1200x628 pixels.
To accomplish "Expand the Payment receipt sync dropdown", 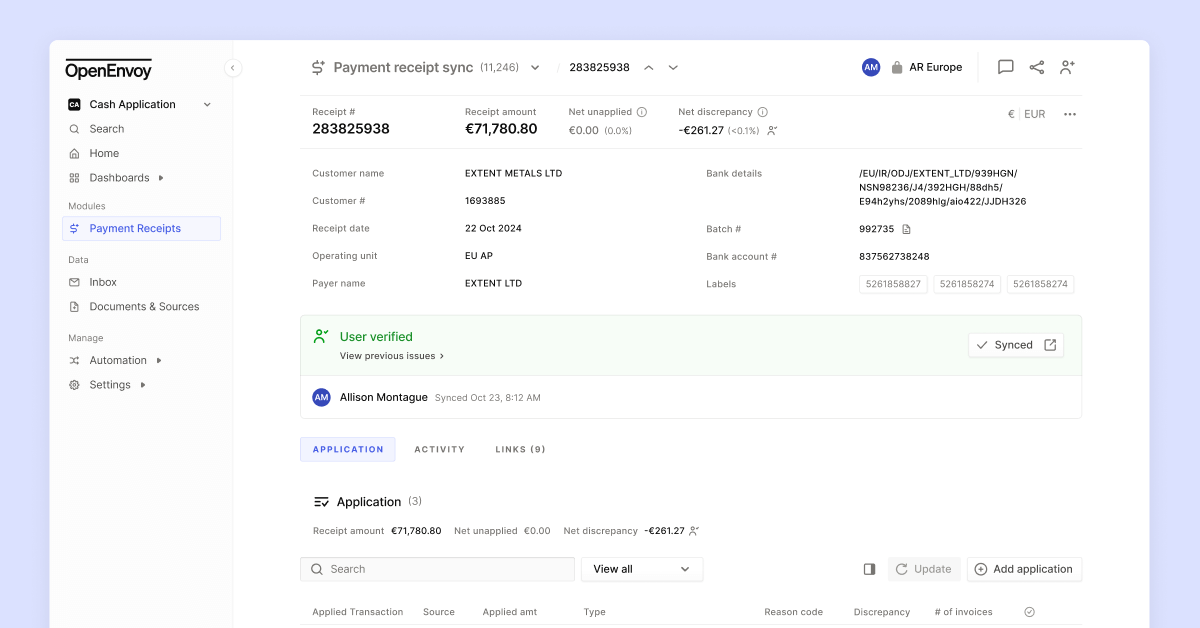I will 534,67.
